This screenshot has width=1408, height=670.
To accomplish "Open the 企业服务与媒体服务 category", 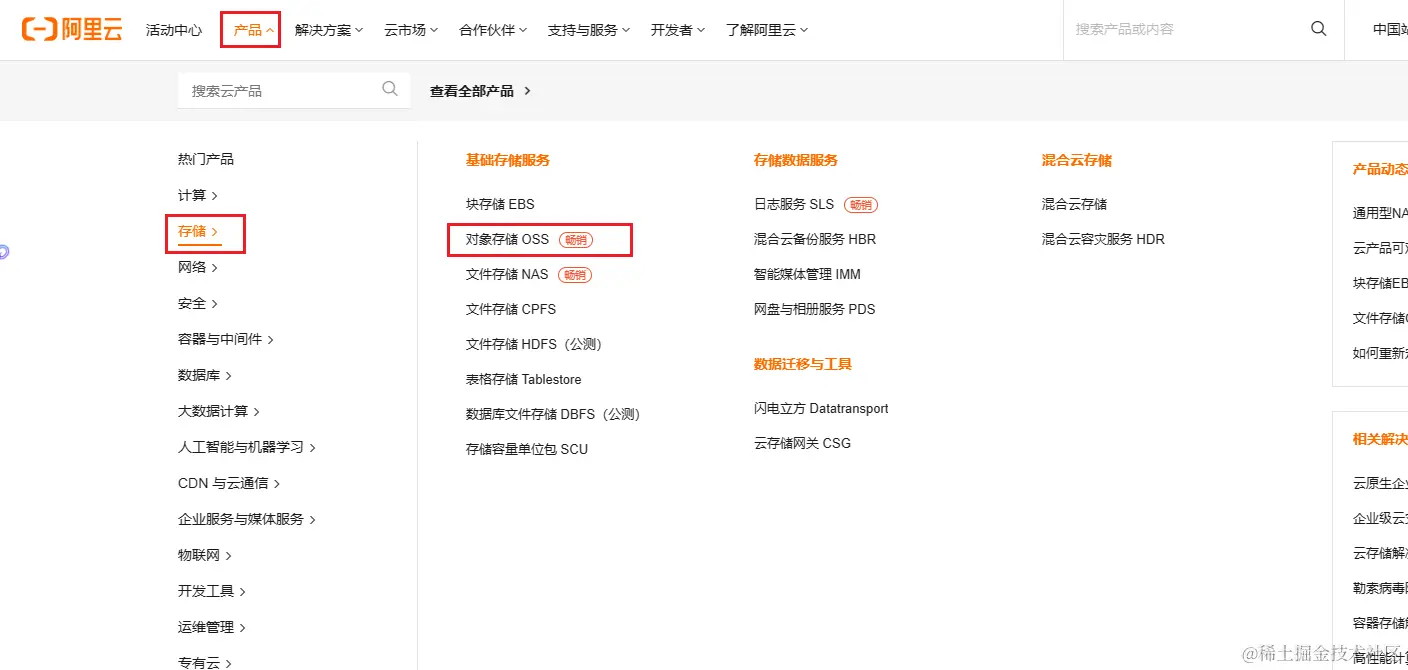I will (247, 519).
